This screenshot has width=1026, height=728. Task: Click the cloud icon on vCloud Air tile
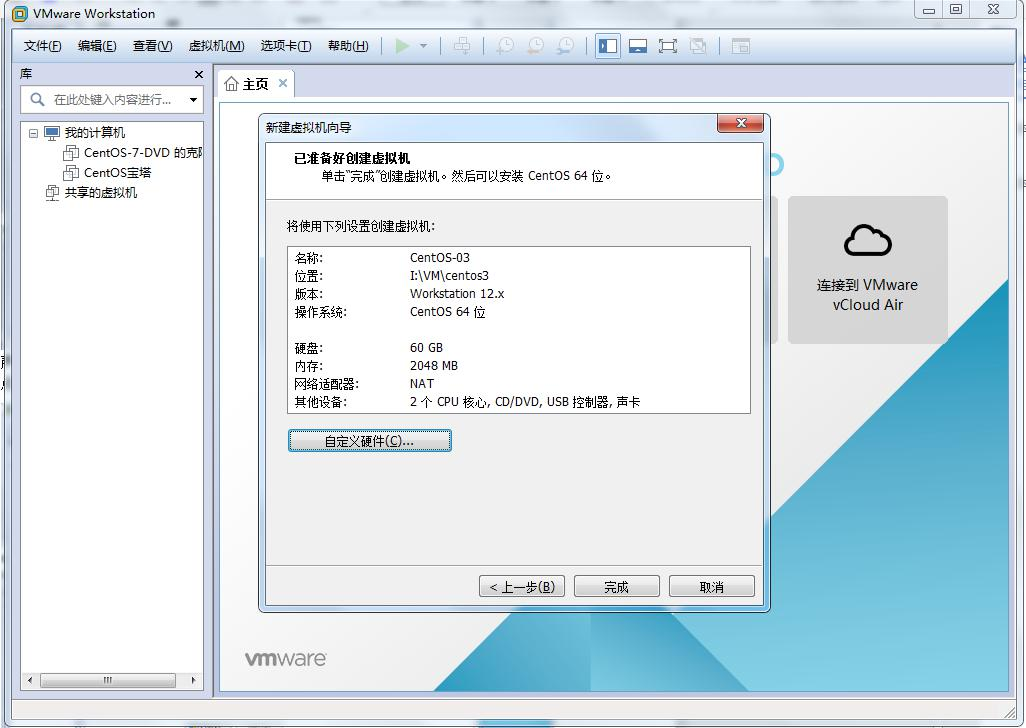(x=868, y=241)
